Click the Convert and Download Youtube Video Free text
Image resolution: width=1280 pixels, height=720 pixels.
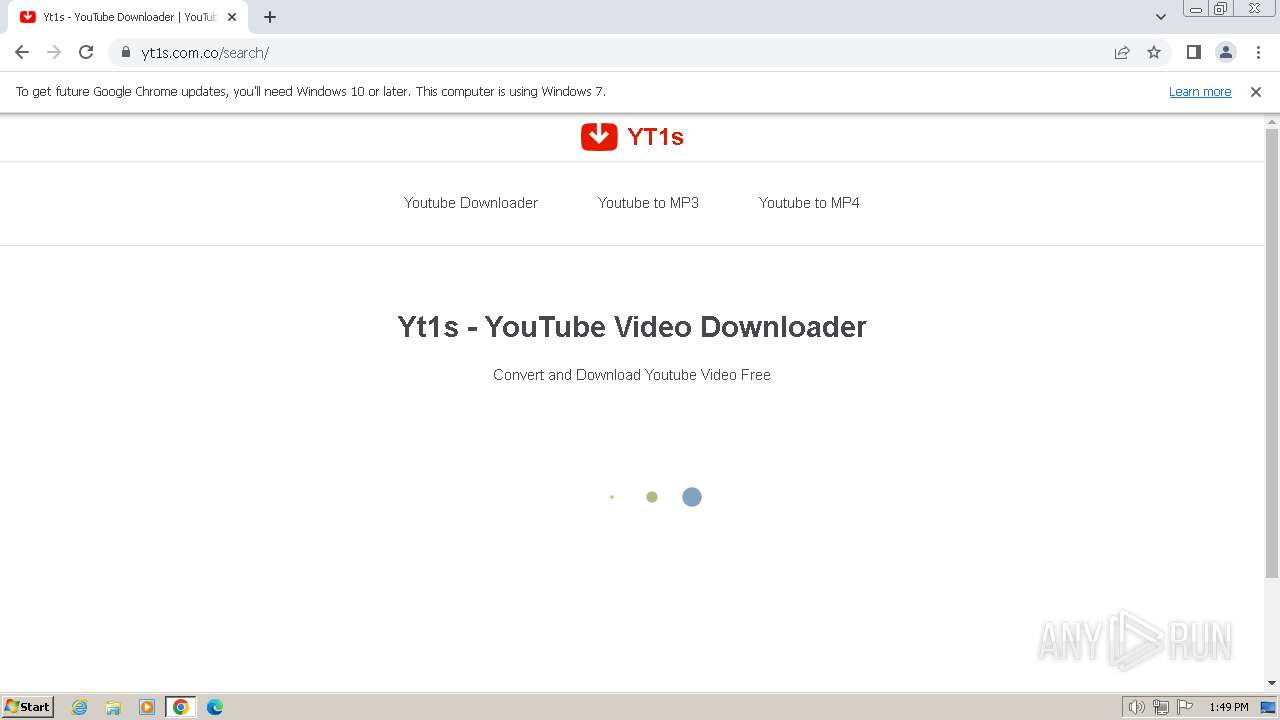pos(632,375)
